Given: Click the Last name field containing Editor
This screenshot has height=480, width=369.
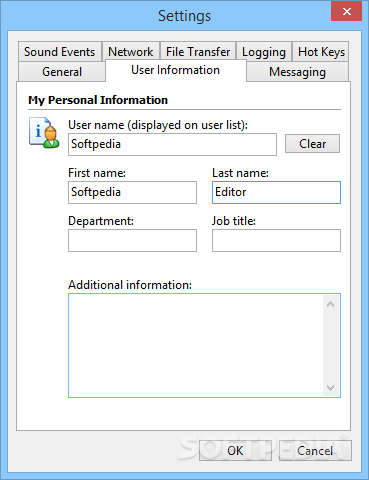Looking at the screenshot, I should [x=276, y=192].
